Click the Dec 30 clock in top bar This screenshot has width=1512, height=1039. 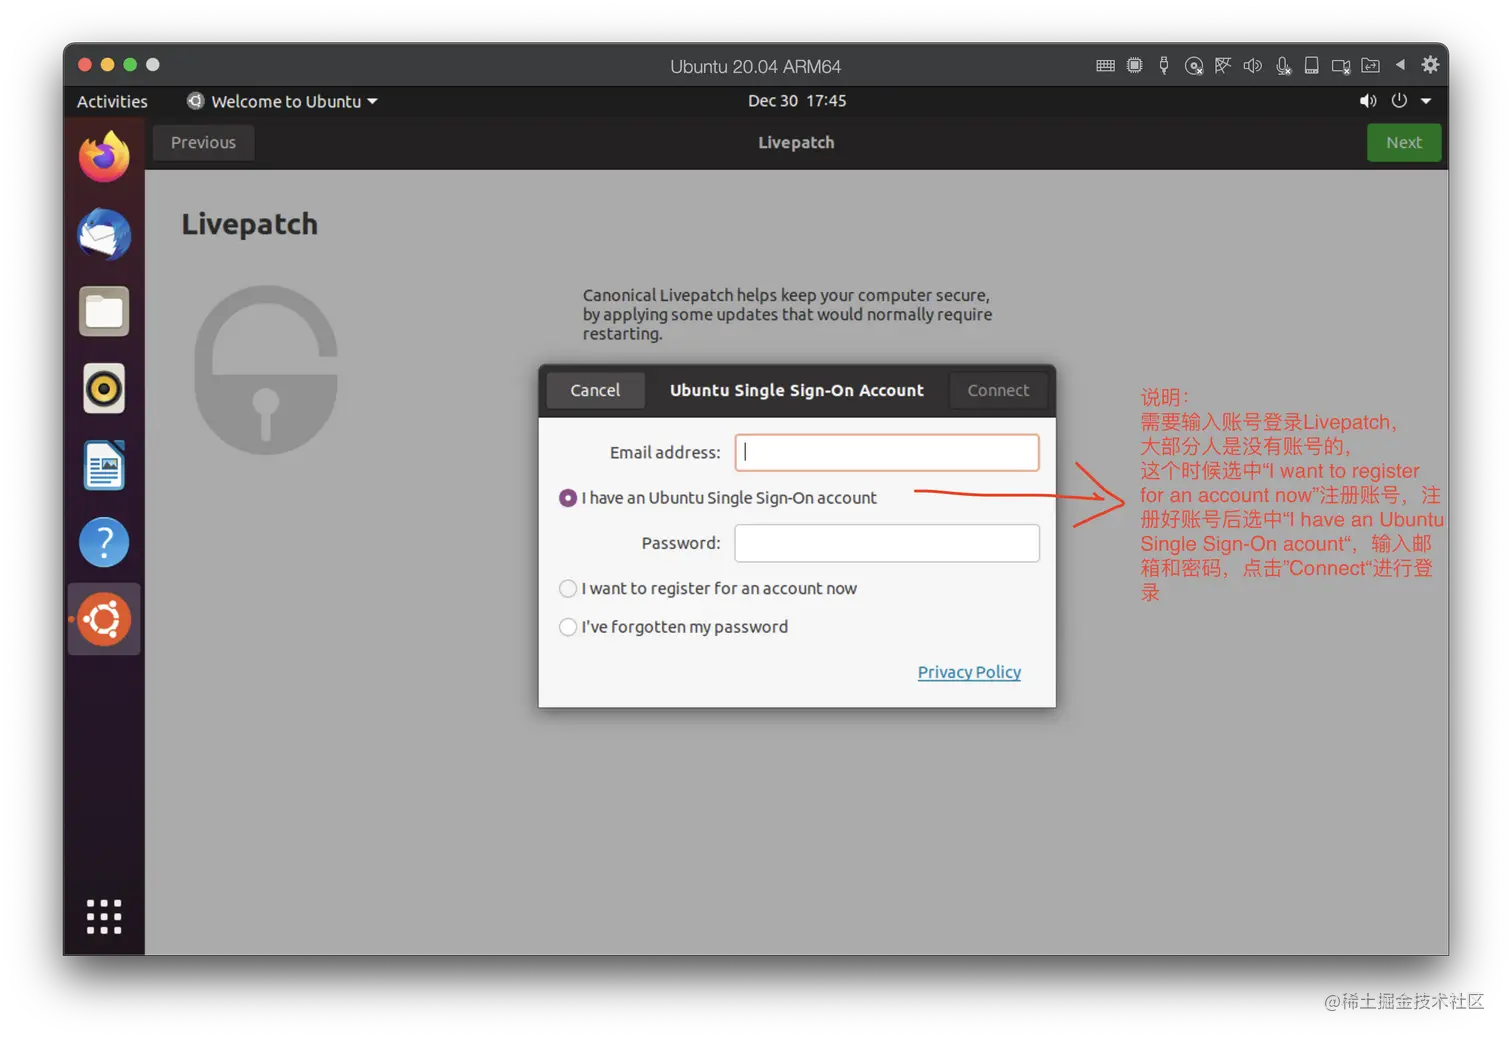pos(797,101)
